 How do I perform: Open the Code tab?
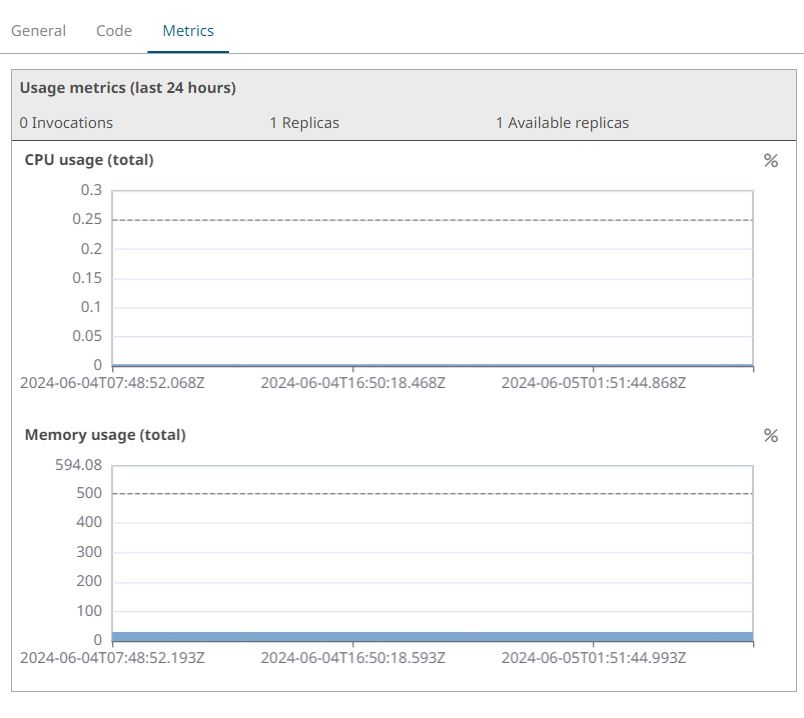[114, 31]
